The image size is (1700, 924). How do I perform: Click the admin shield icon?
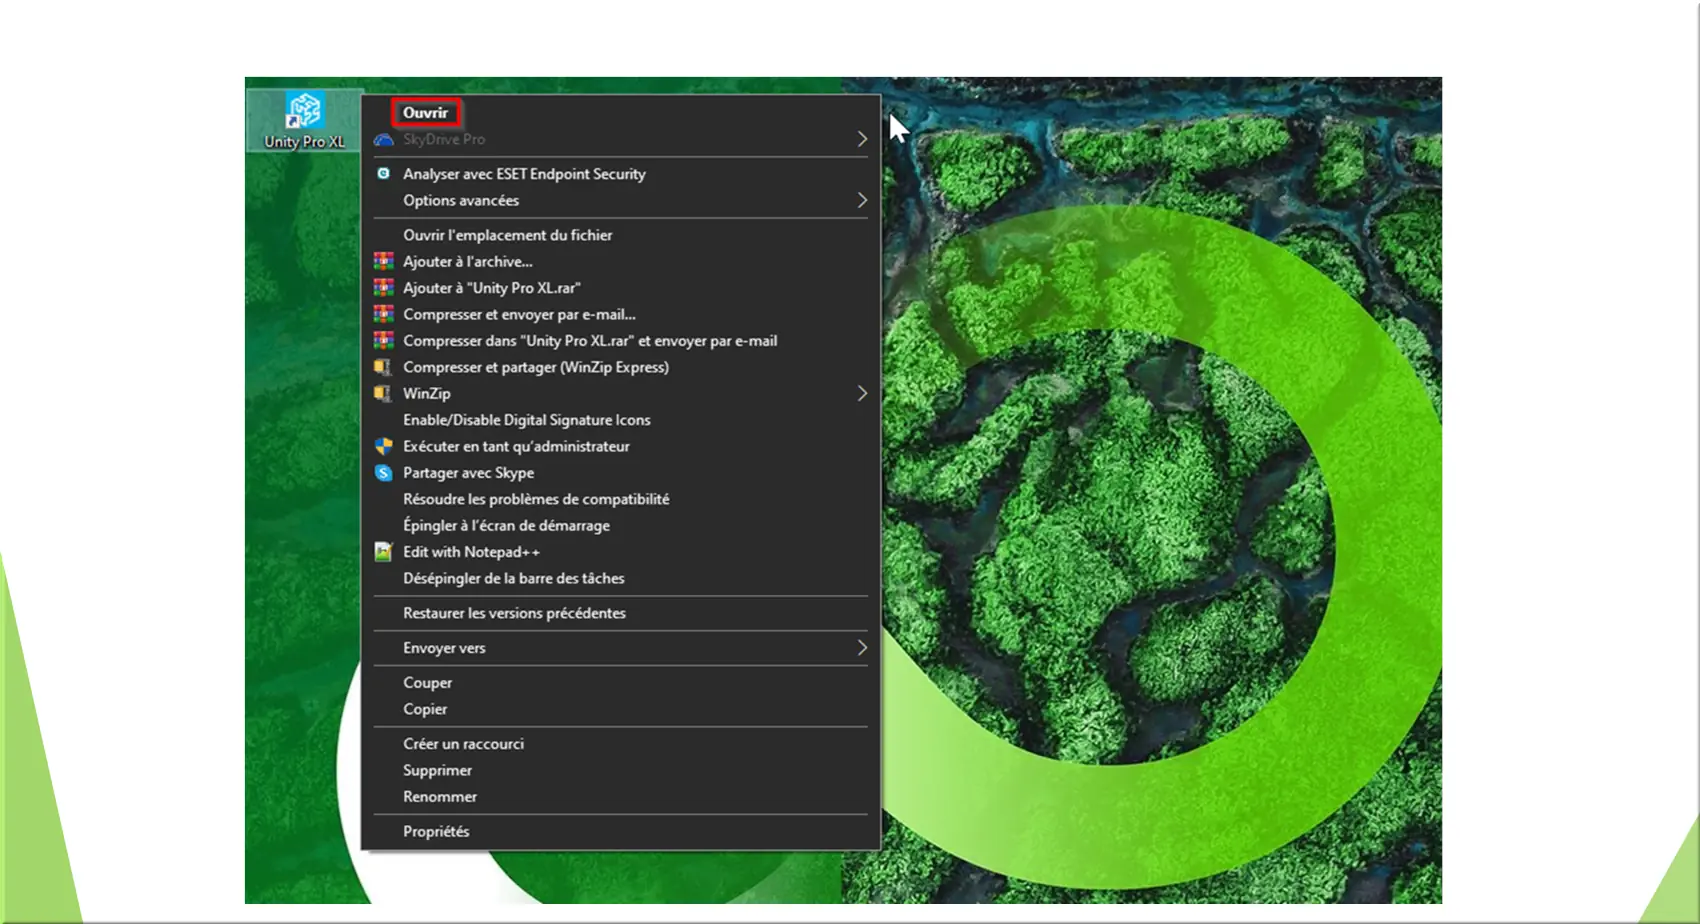tap(383, 447)
